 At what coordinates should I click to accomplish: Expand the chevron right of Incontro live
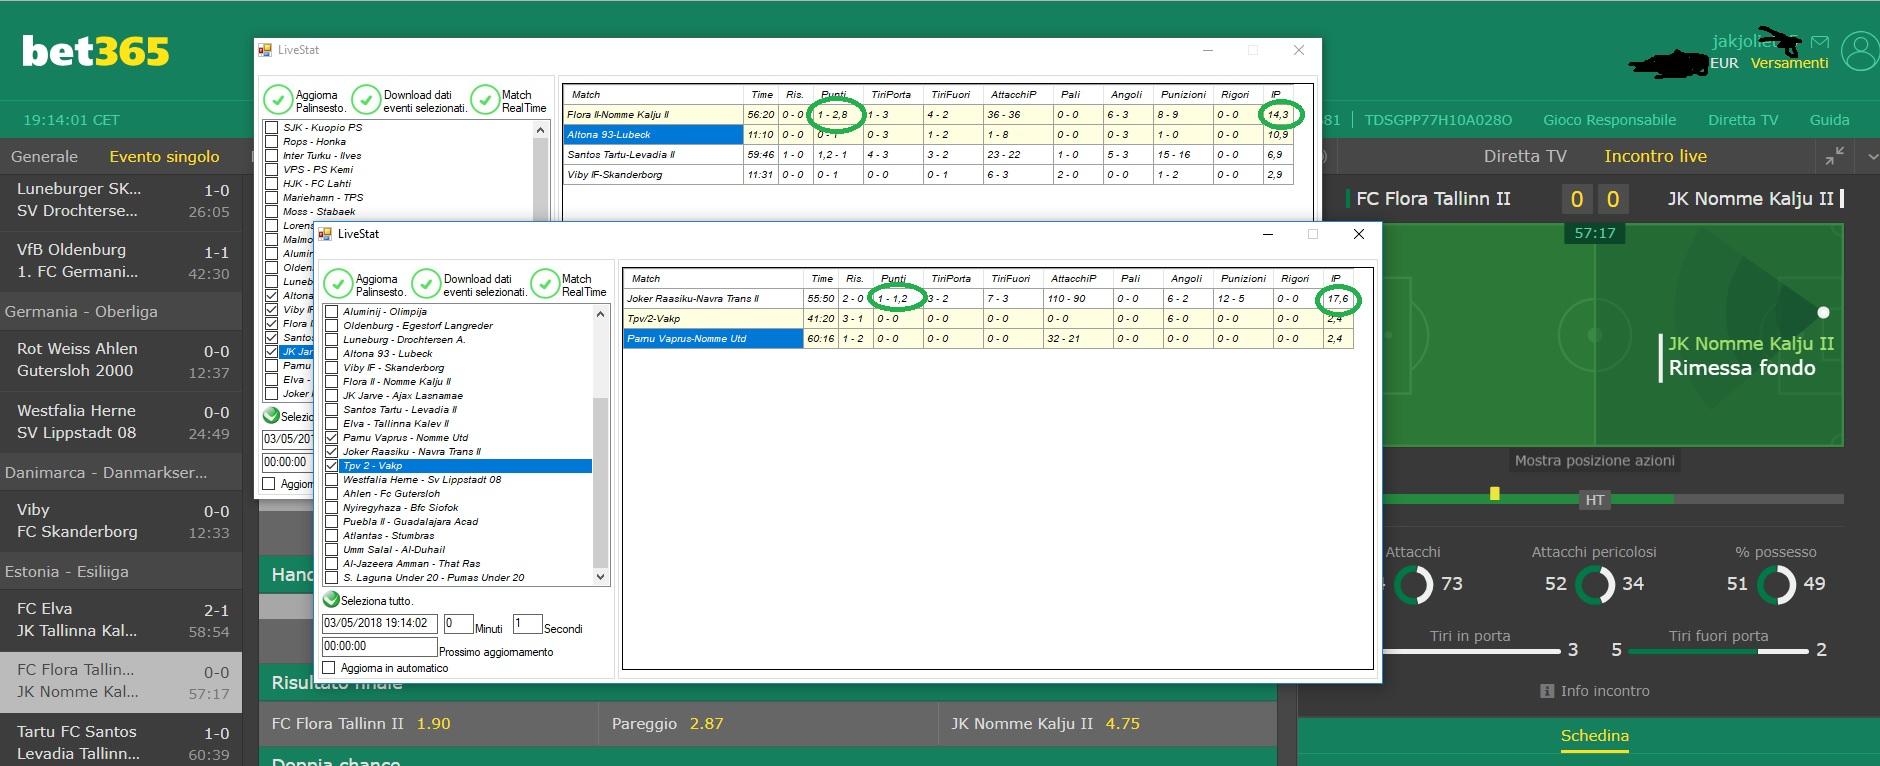tap(1872, 157)
